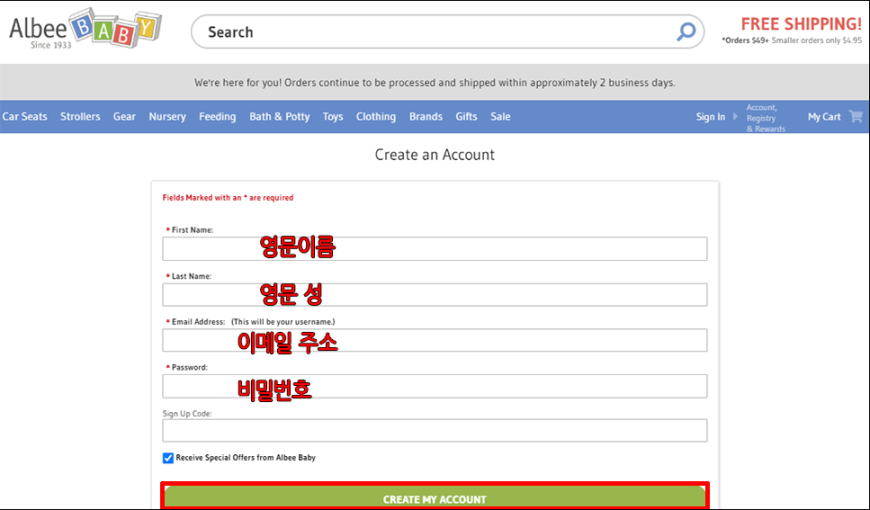Viewport: 870px width, 510px height.
Task: Click into the Sign Up Code field
Action: pos(434,431)
